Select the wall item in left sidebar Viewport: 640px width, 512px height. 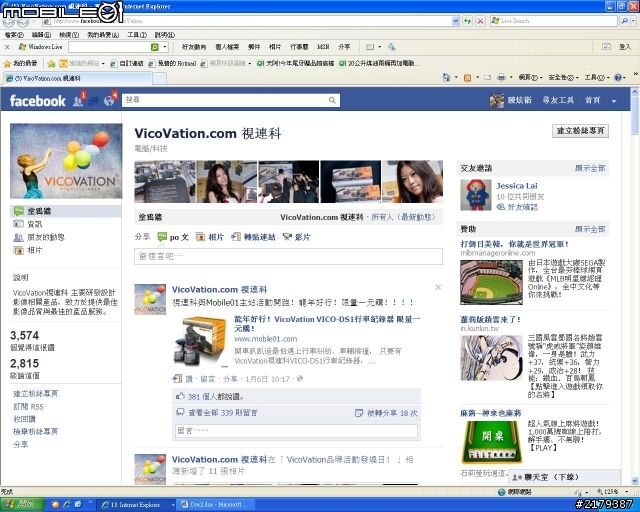(66, 211)
